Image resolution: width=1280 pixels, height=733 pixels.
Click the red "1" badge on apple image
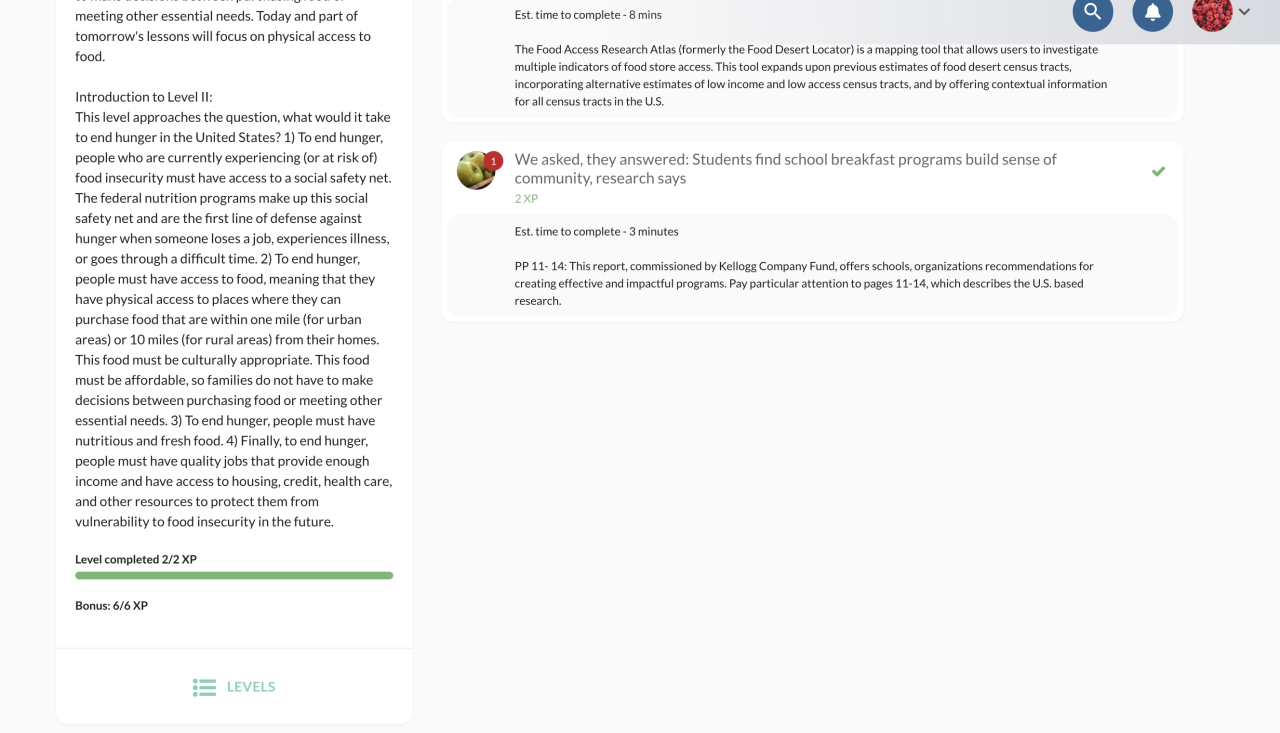[x=493, y=161]
